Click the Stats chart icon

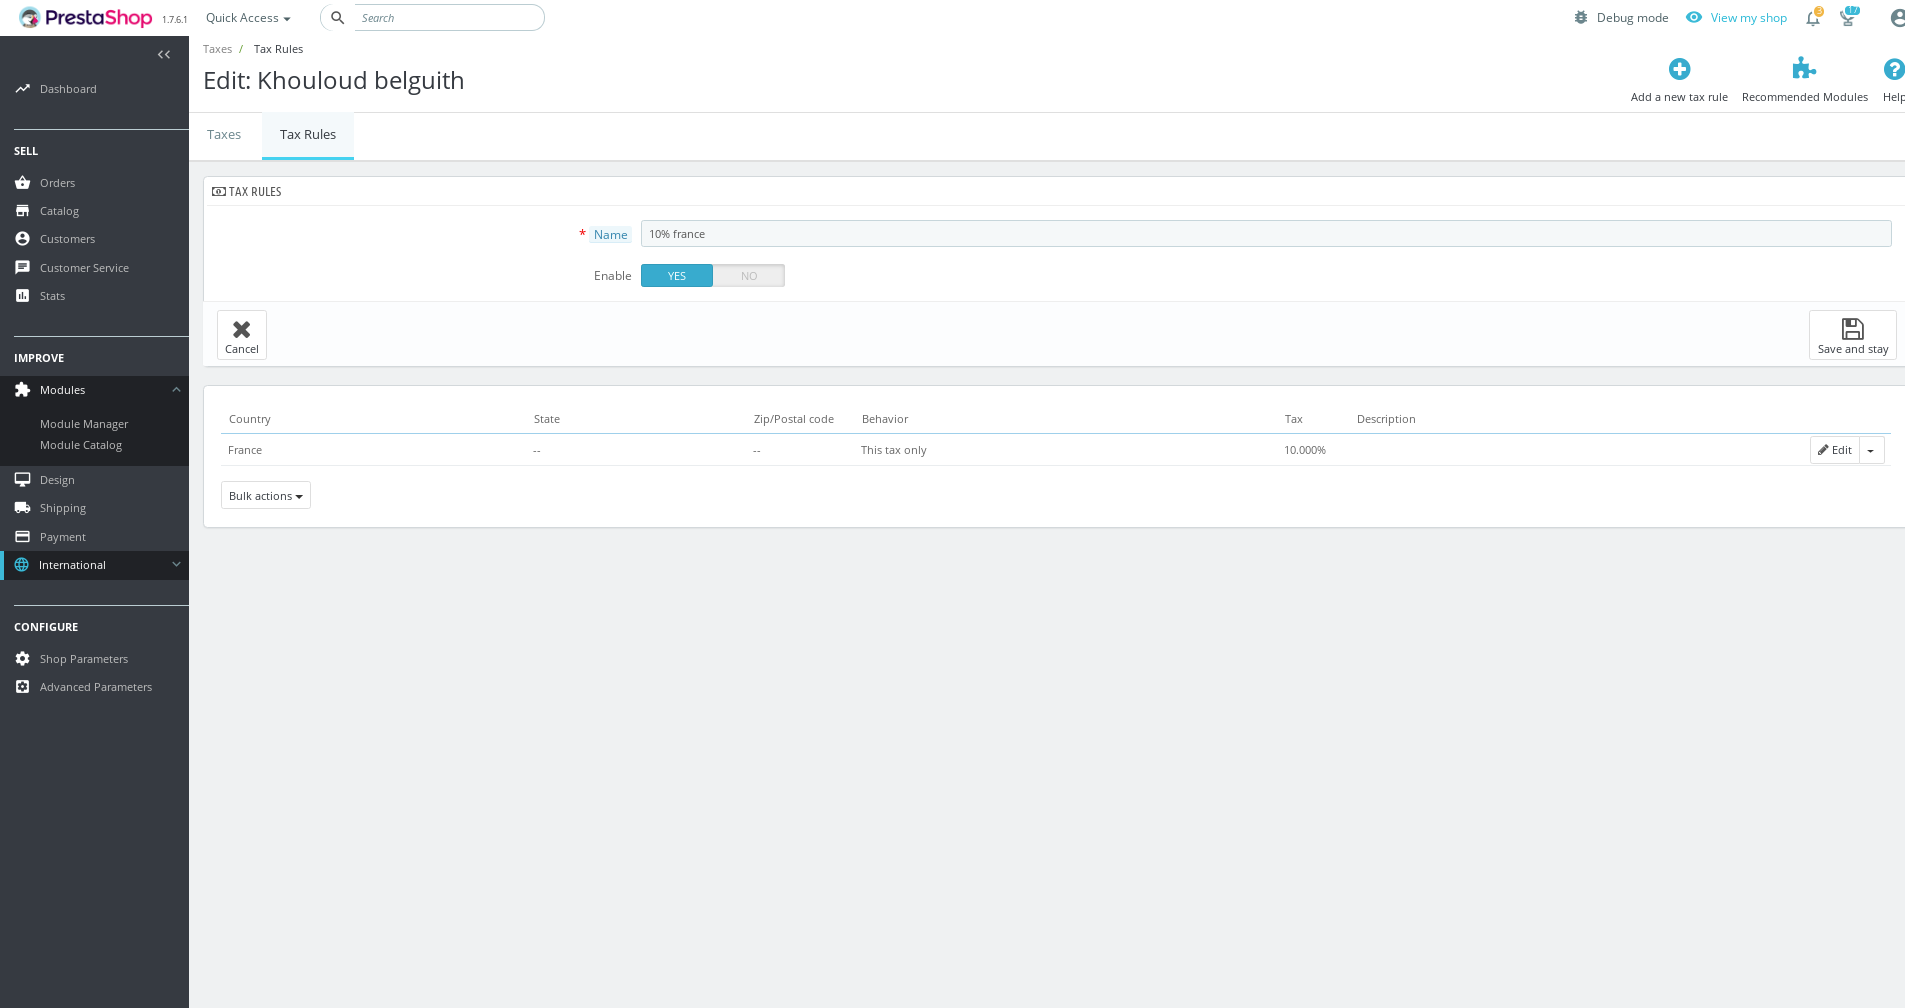[x=22, y=296]
